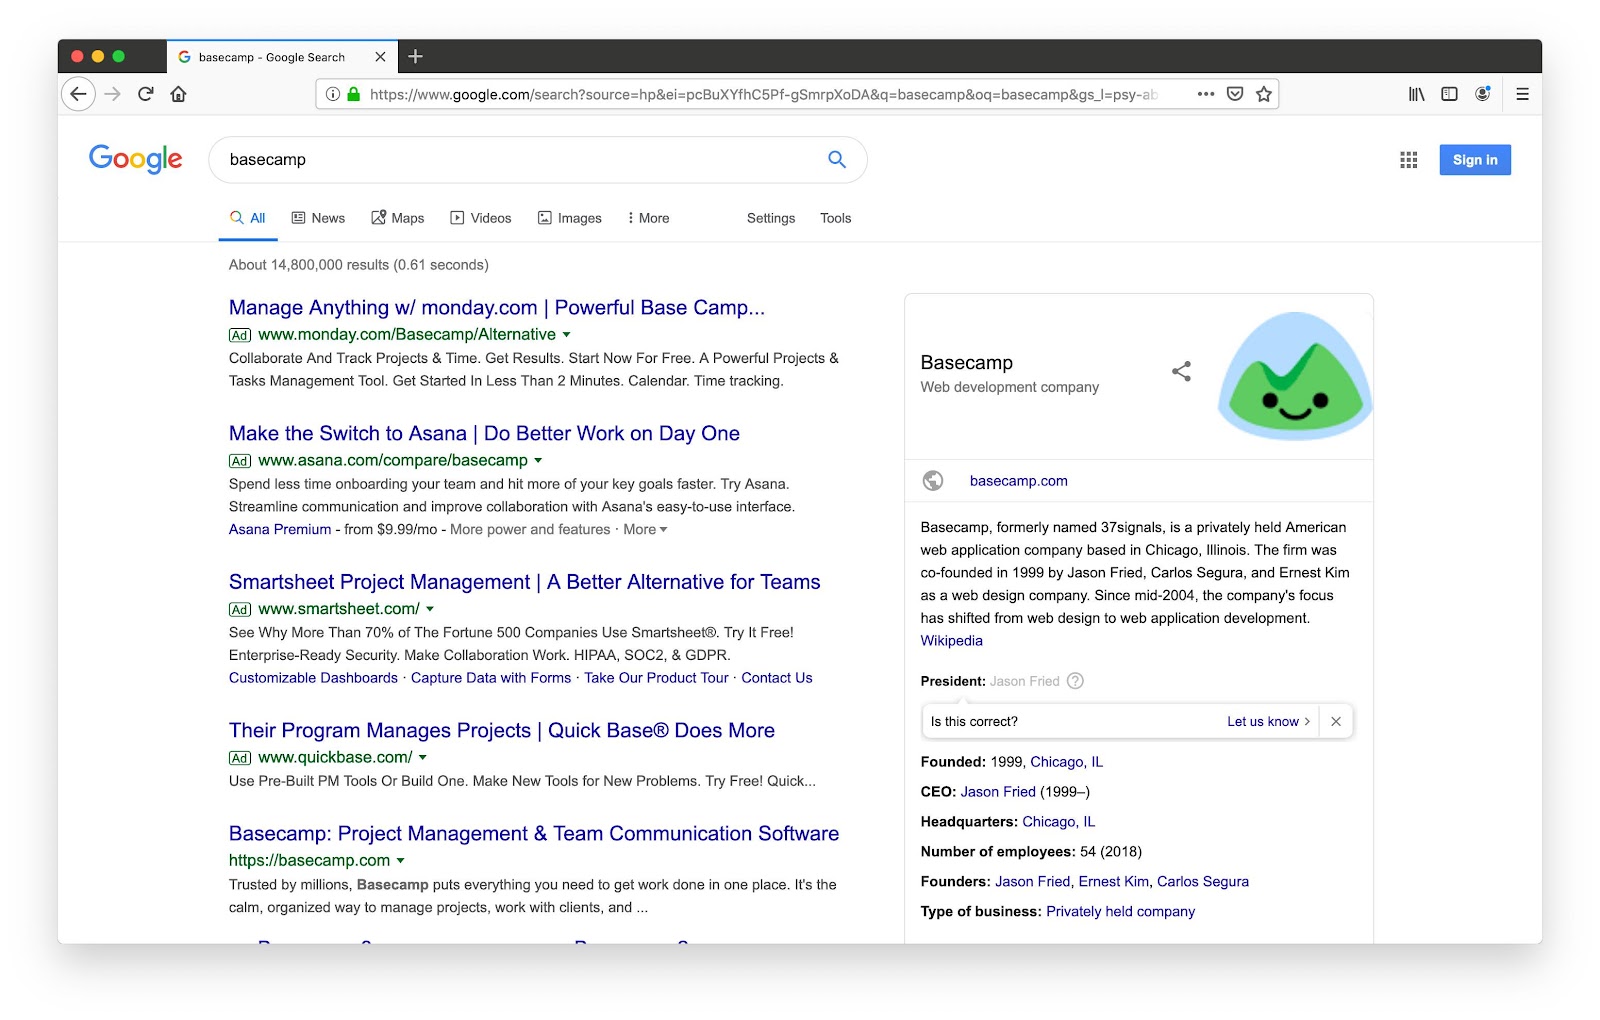
Task: Expand the monday.com ad options arrow
Action: (x=567, y=335)
